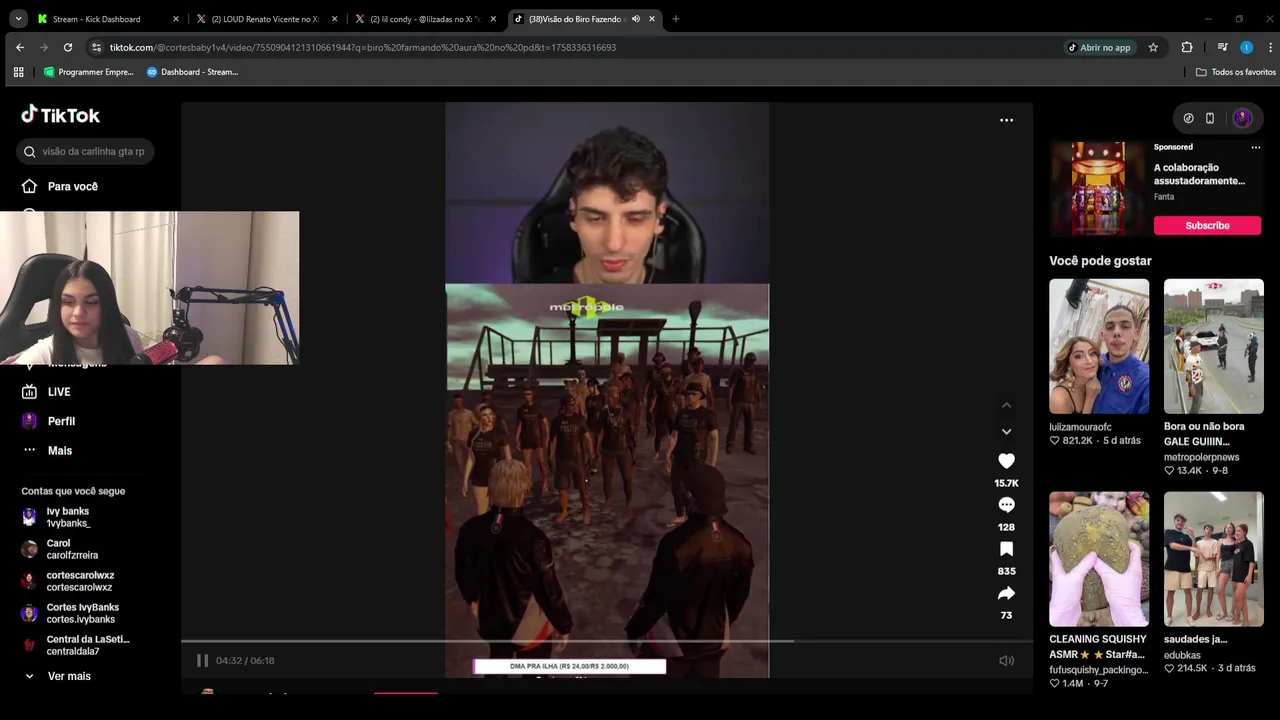Open the video options three-dot menu

click(x=1006, y=120)
